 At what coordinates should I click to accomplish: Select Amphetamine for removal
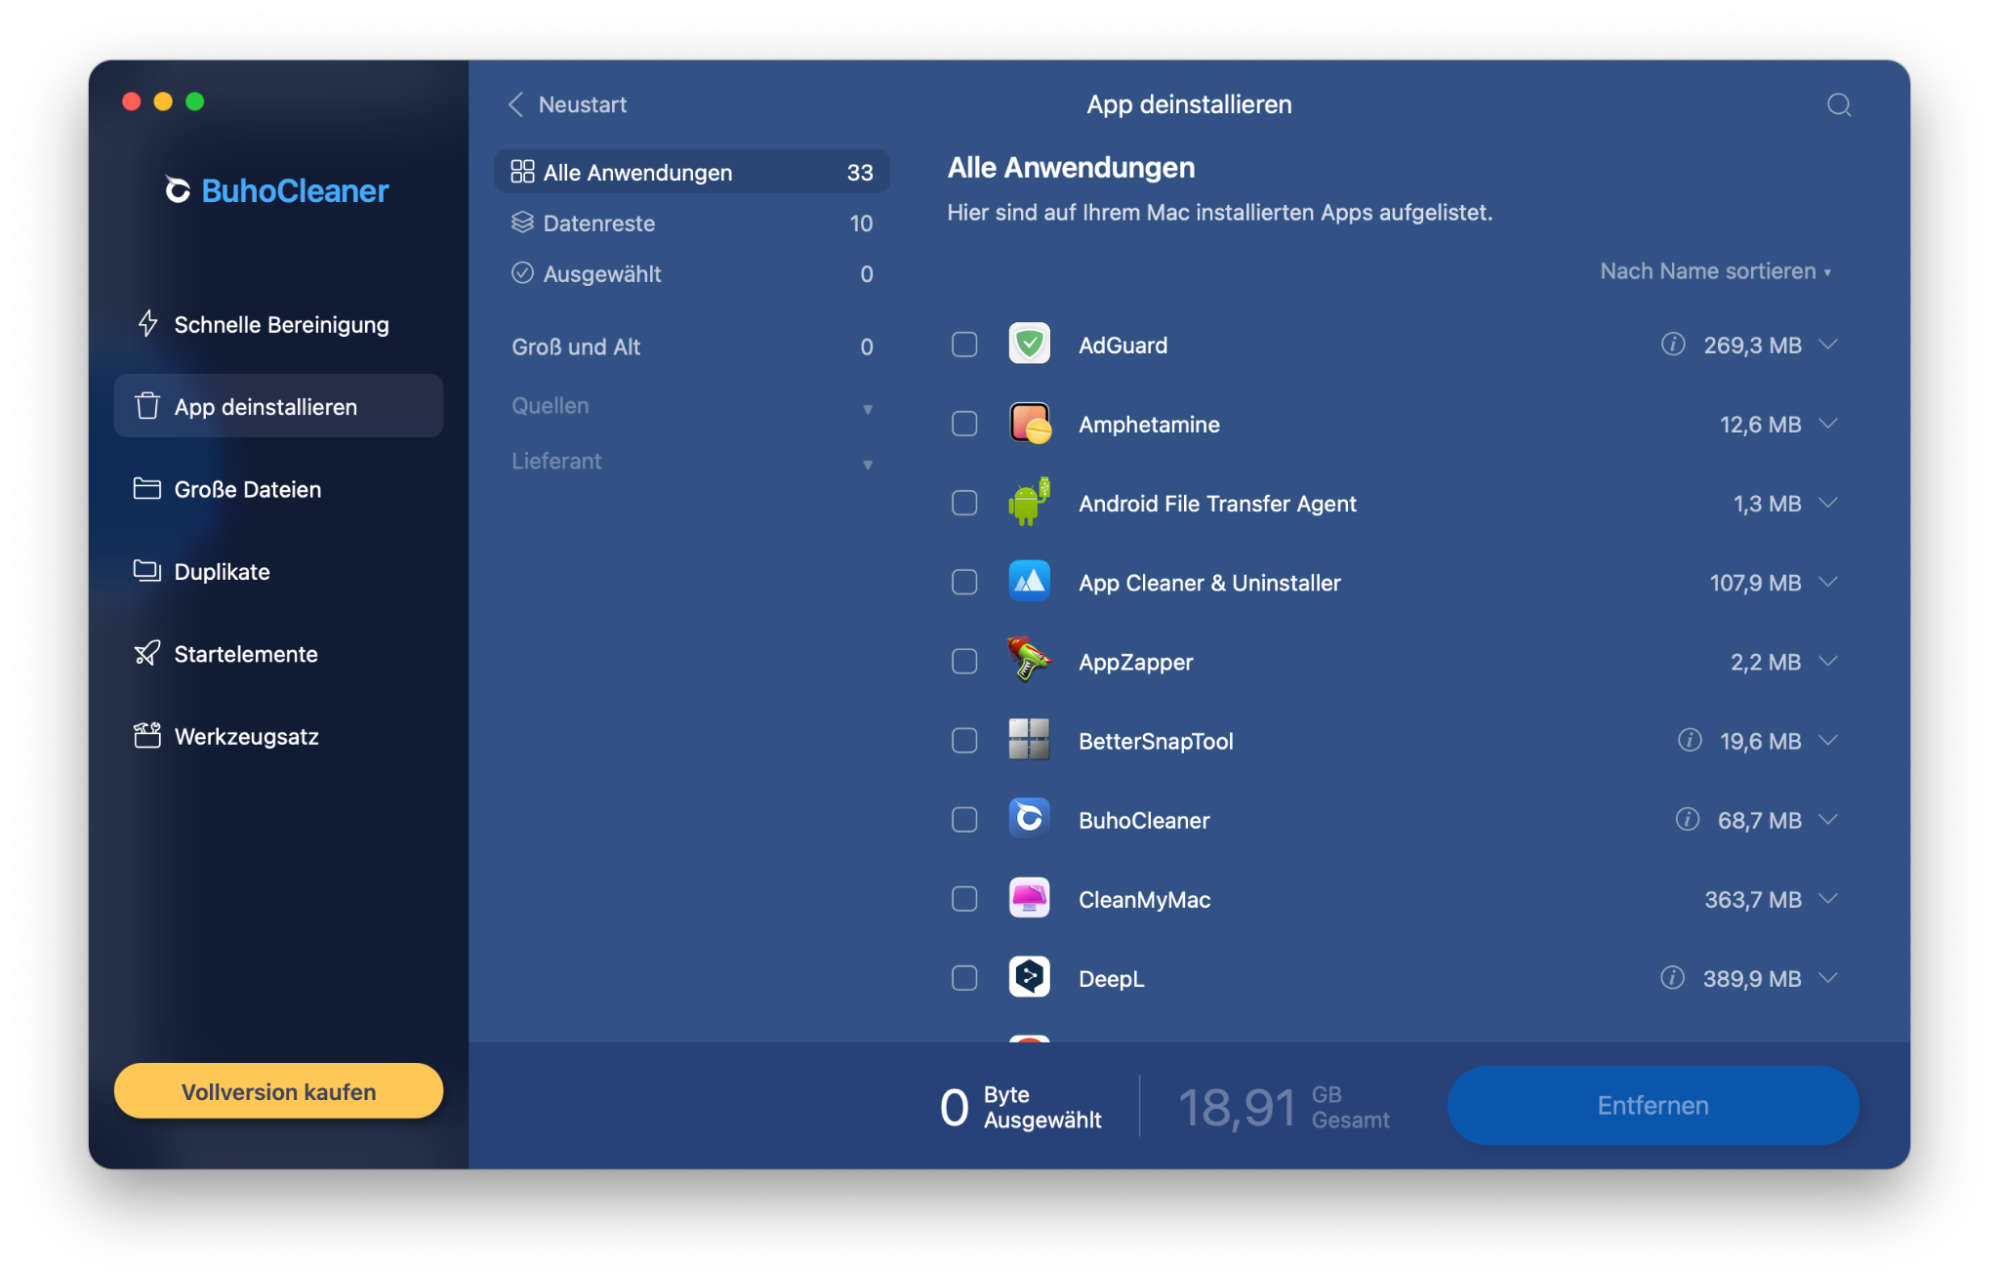[964, 424]
